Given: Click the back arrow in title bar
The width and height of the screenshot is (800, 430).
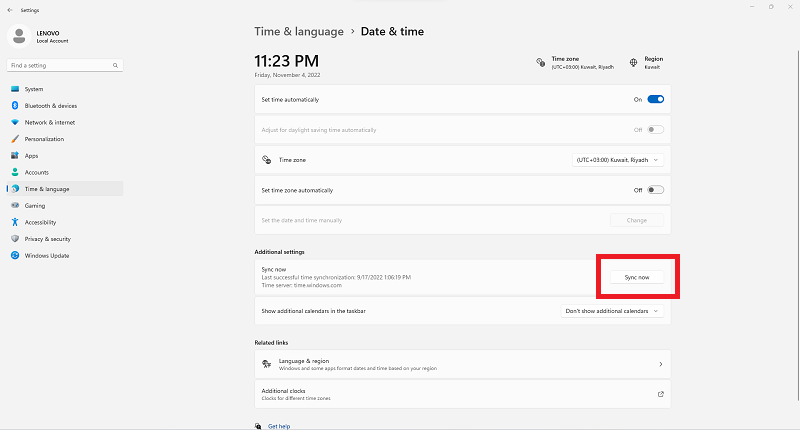Looking at the screenshot, I should click(9, 9).
